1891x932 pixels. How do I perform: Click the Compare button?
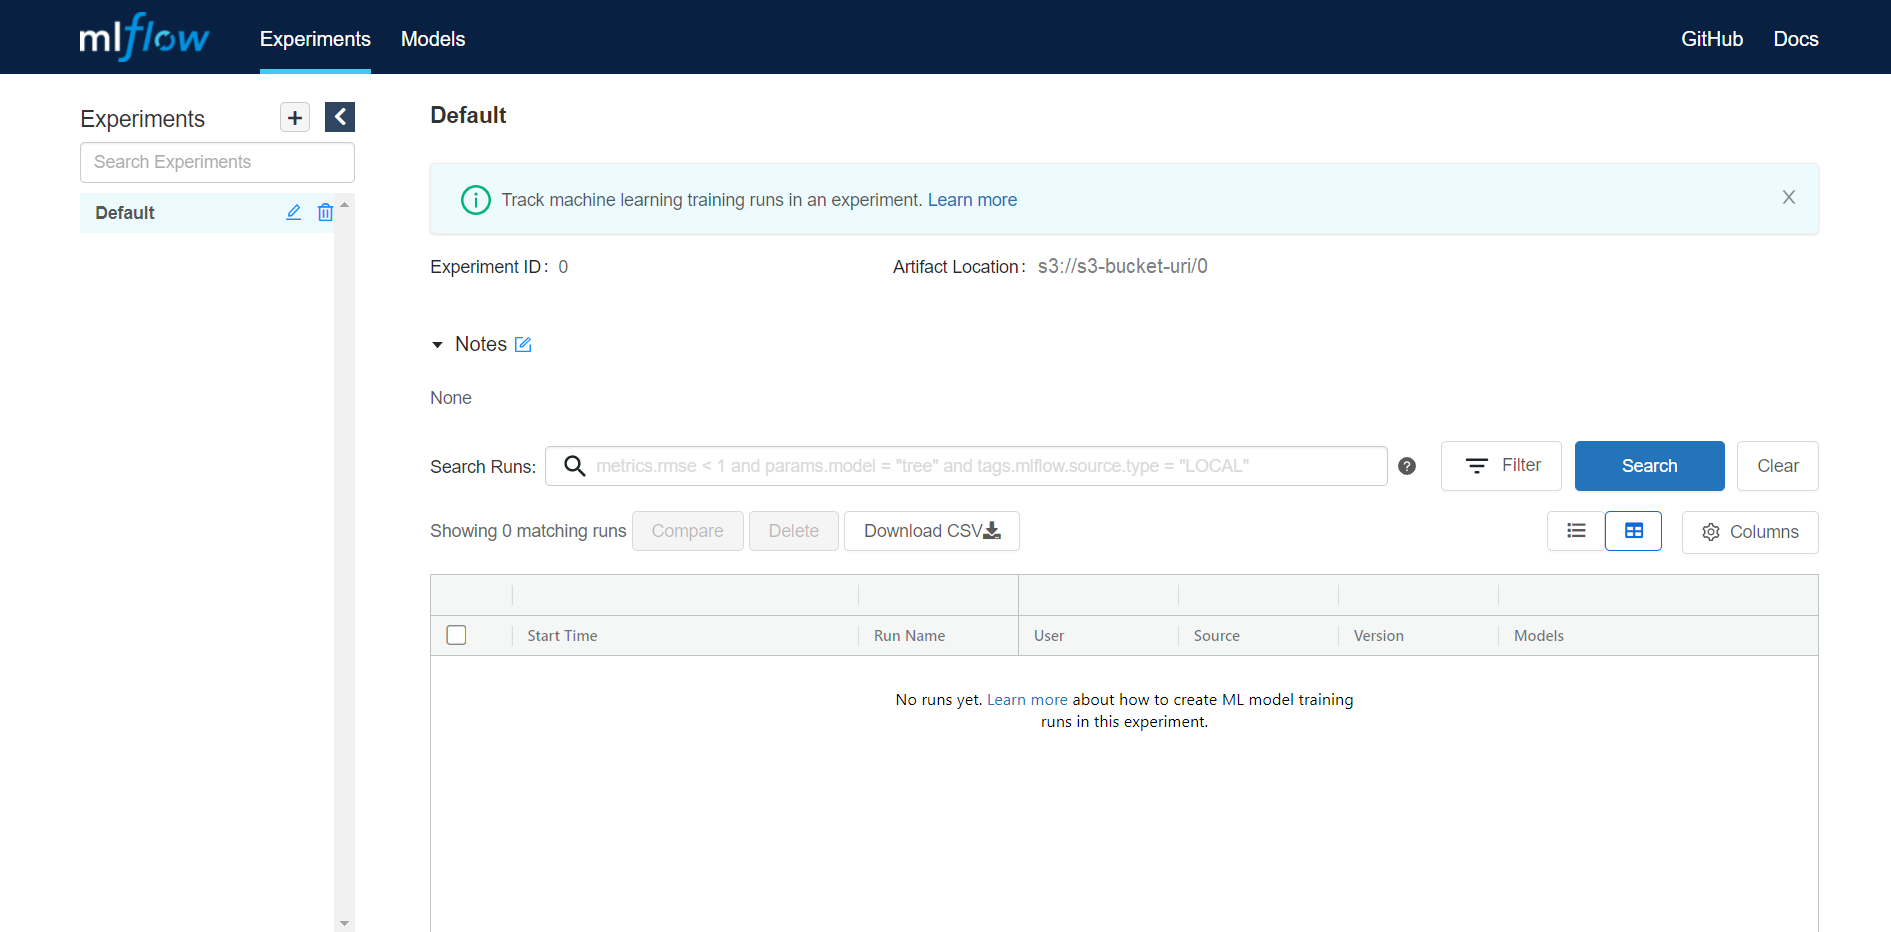688,531
